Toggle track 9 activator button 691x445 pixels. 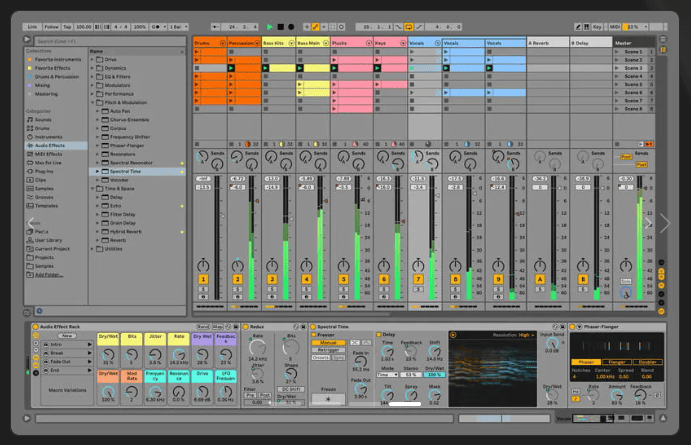498,279
